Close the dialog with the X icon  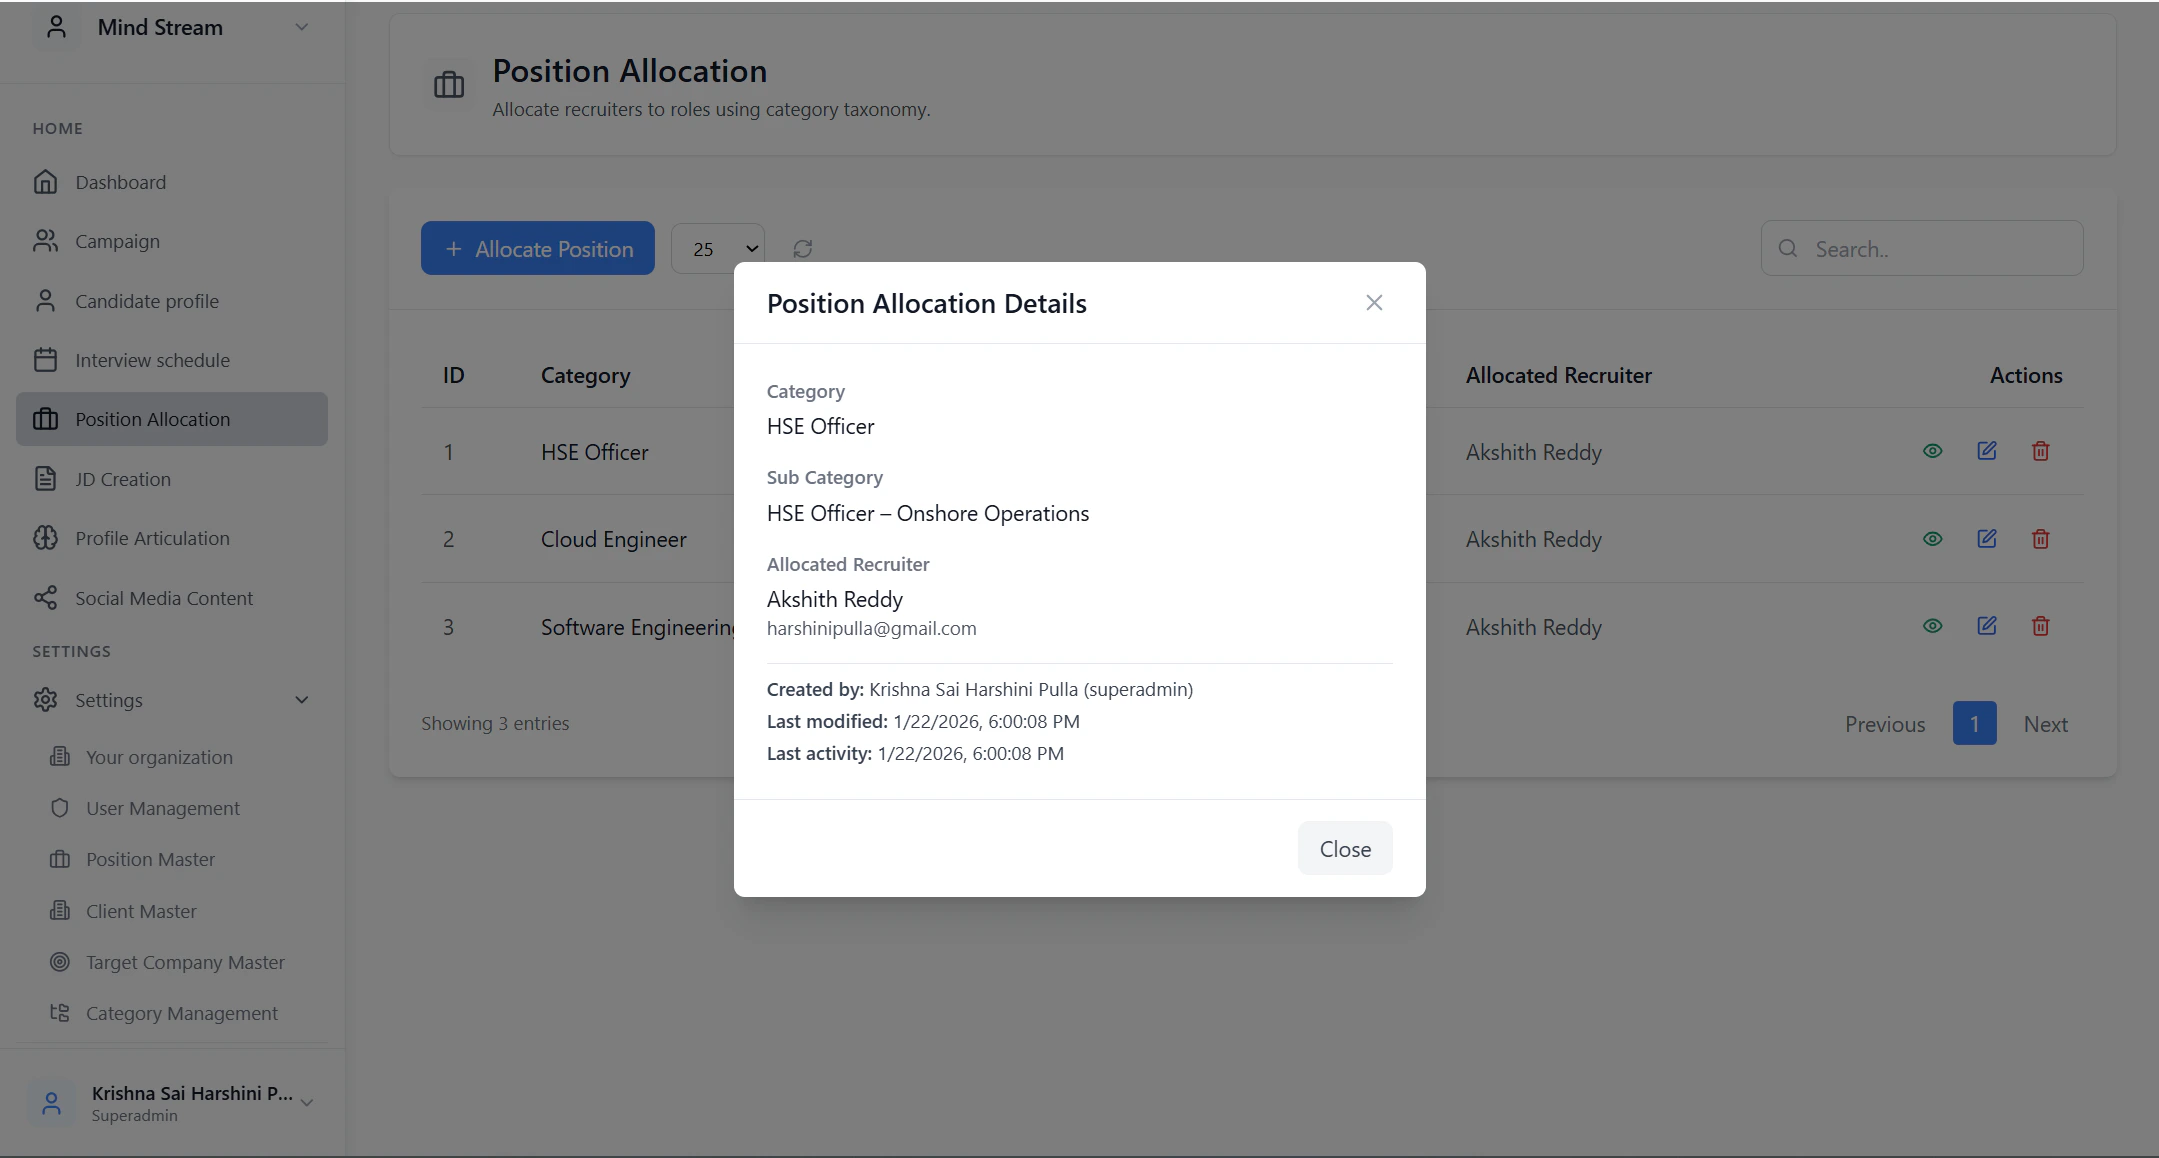click(1374, 303)
